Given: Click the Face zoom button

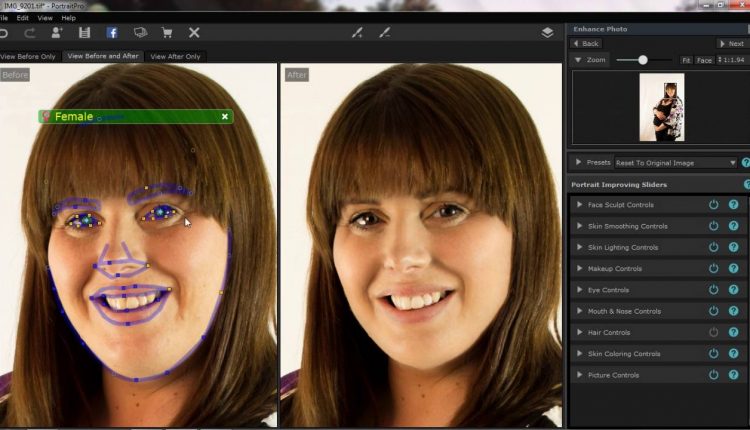Looking at the screenshot, I should (704, 60).
